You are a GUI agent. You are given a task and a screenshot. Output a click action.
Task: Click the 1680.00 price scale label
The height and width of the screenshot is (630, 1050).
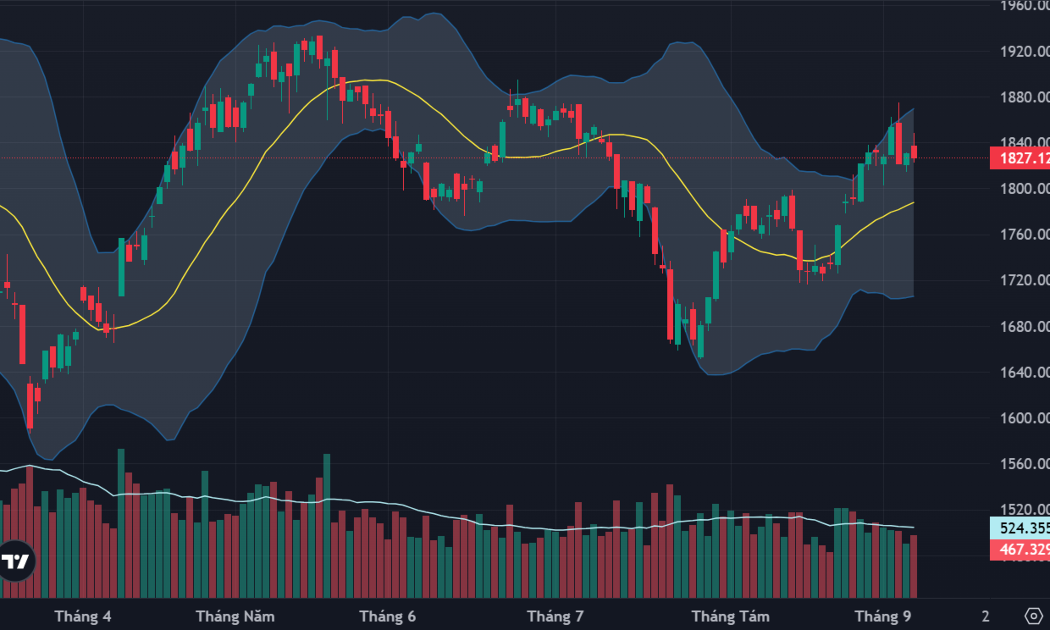pos(1025,327)
